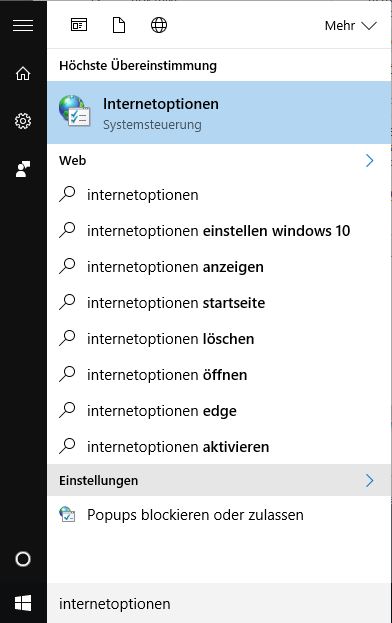Open Internetoptionen Systemsteuerung result

pyautogui.click(x=219, y=113)
